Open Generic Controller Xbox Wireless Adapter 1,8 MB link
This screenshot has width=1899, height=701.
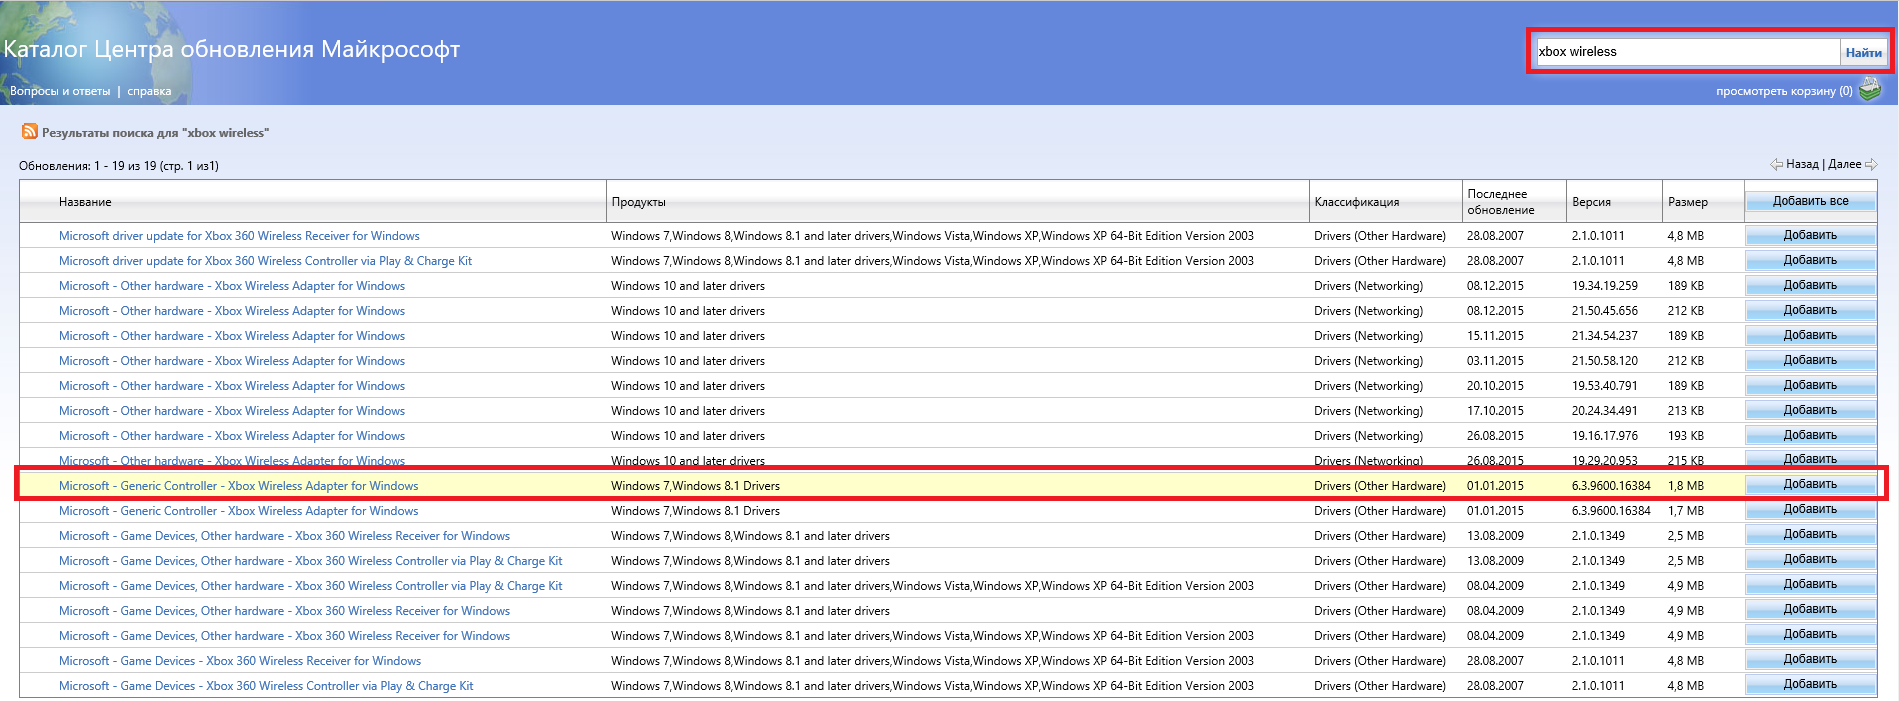click(x=238, y=486)
